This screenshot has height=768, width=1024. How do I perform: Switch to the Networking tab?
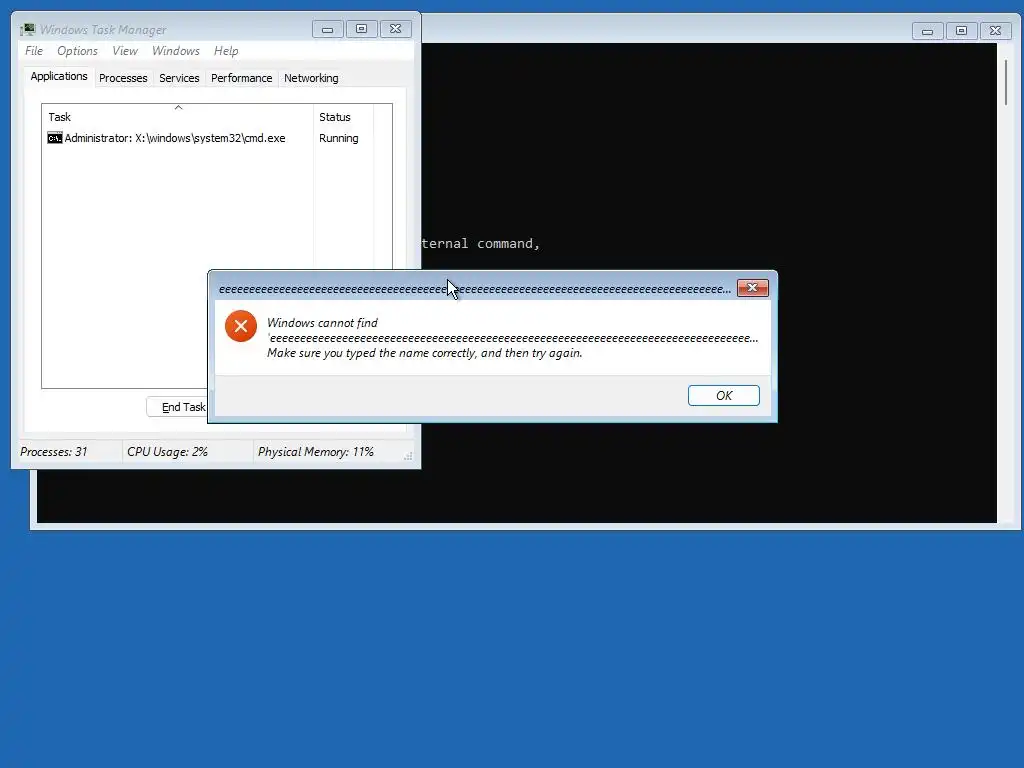click(x=311, y=78)
